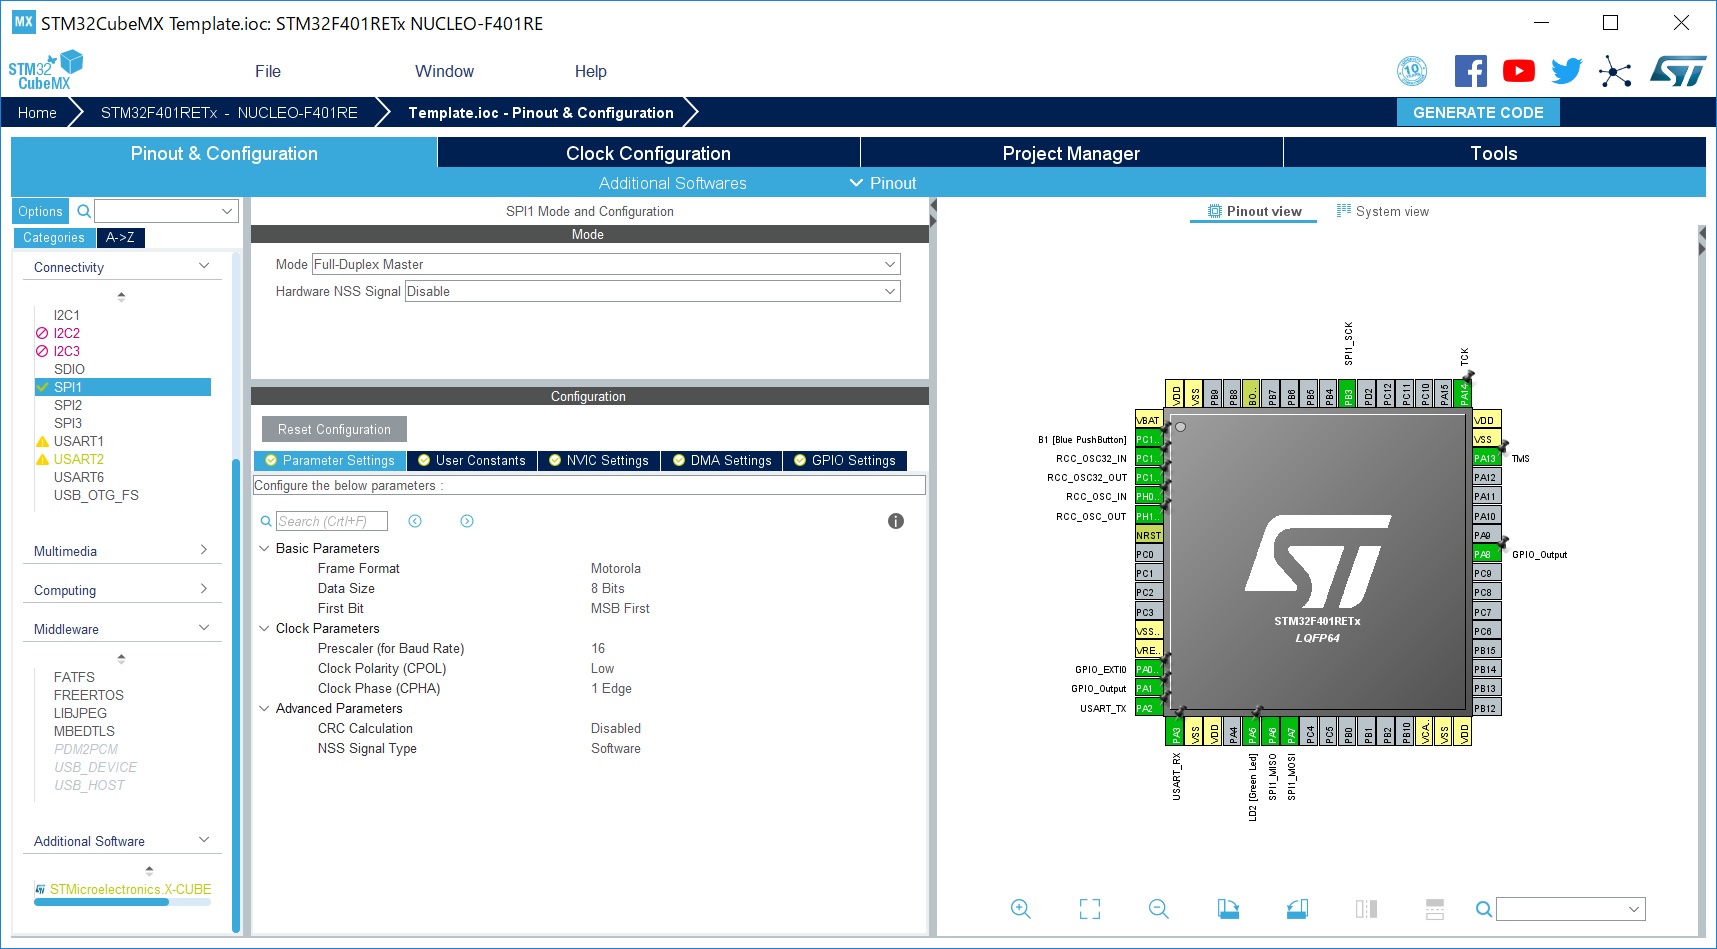Open the User Constants tab
Viewport: 1717px width, 949px height.
point(472,460)
